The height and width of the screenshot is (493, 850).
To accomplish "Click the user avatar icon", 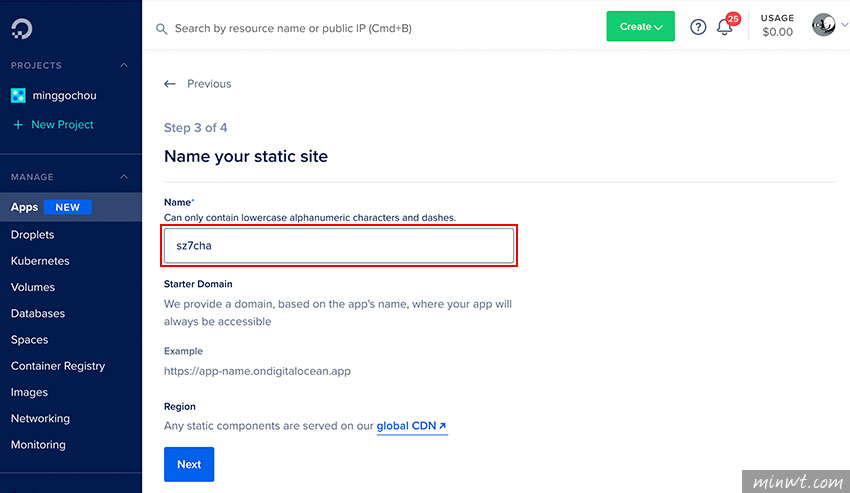I will coord(823,25).
